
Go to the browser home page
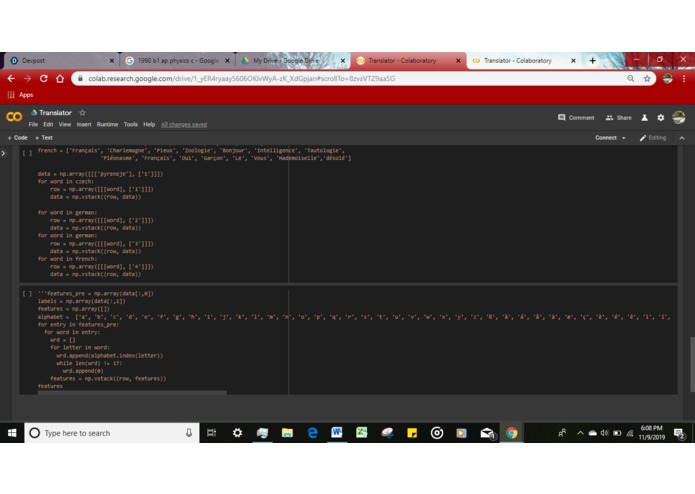click(x=60, y=78)
